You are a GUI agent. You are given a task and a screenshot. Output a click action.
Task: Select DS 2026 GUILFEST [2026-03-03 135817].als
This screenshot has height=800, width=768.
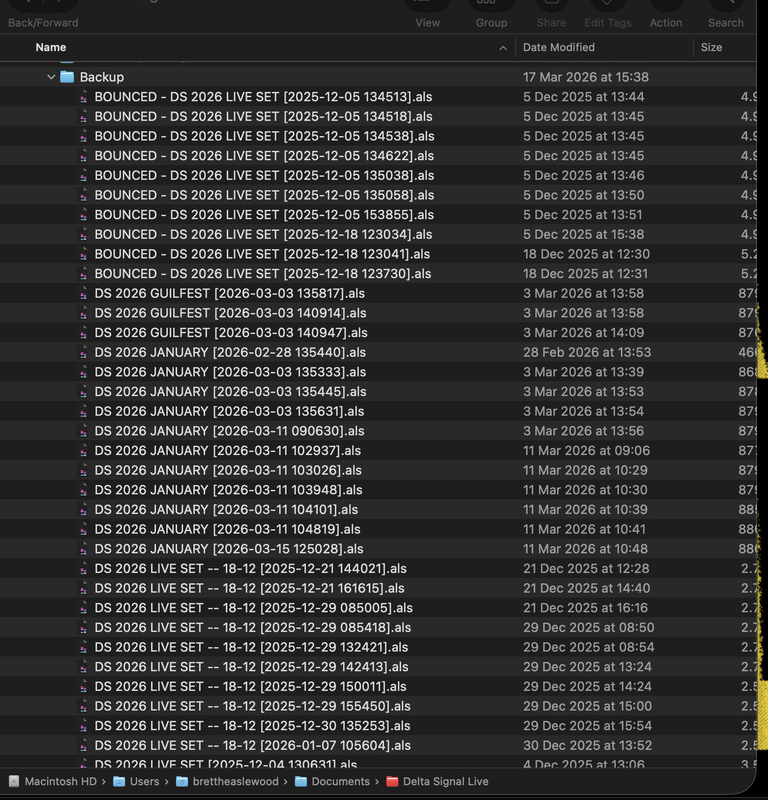point(229,293)
